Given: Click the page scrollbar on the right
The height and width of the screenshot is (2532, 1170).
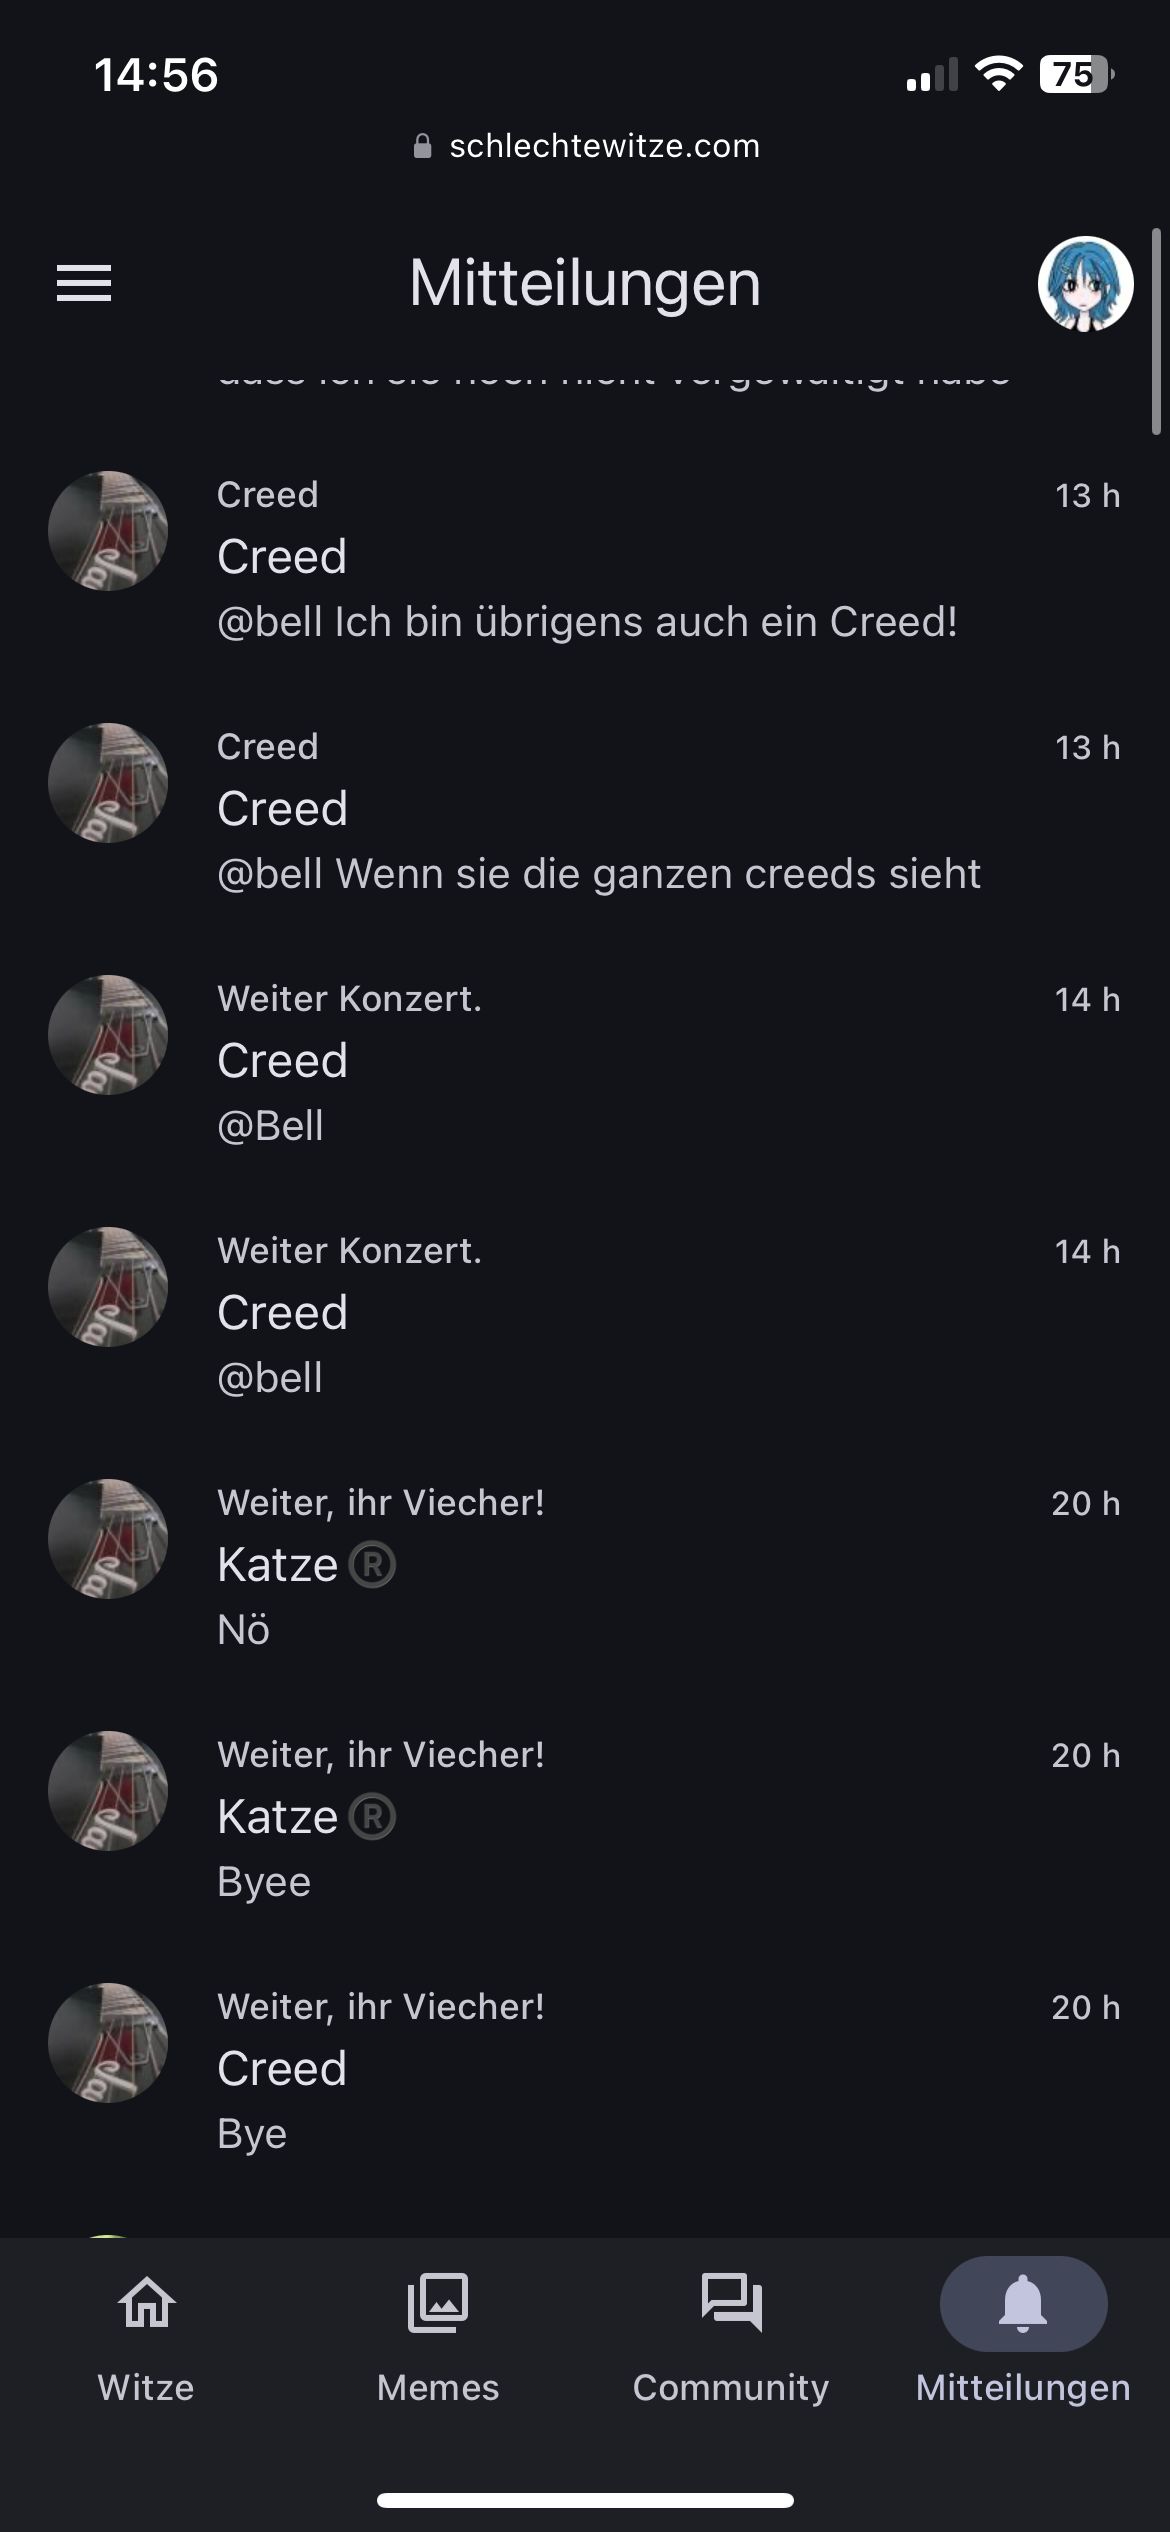Looking at the screenshot, I should (1156, 332).
